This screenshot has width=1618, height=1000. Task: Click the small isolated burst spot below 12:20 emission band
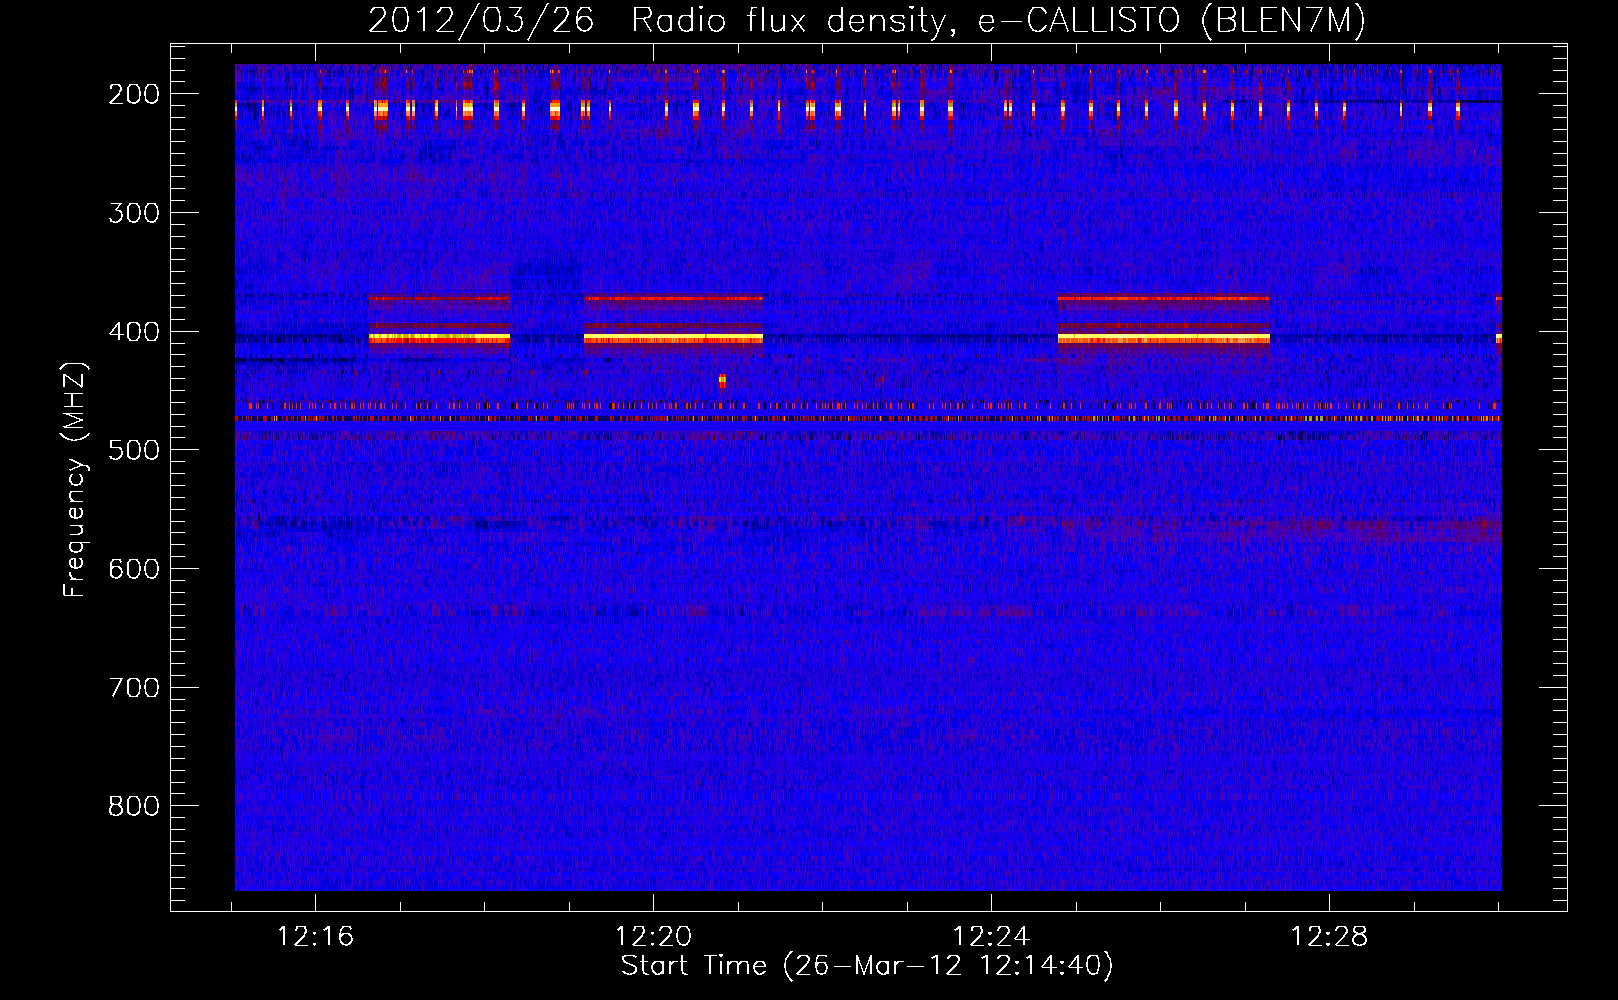click(722, 380)
